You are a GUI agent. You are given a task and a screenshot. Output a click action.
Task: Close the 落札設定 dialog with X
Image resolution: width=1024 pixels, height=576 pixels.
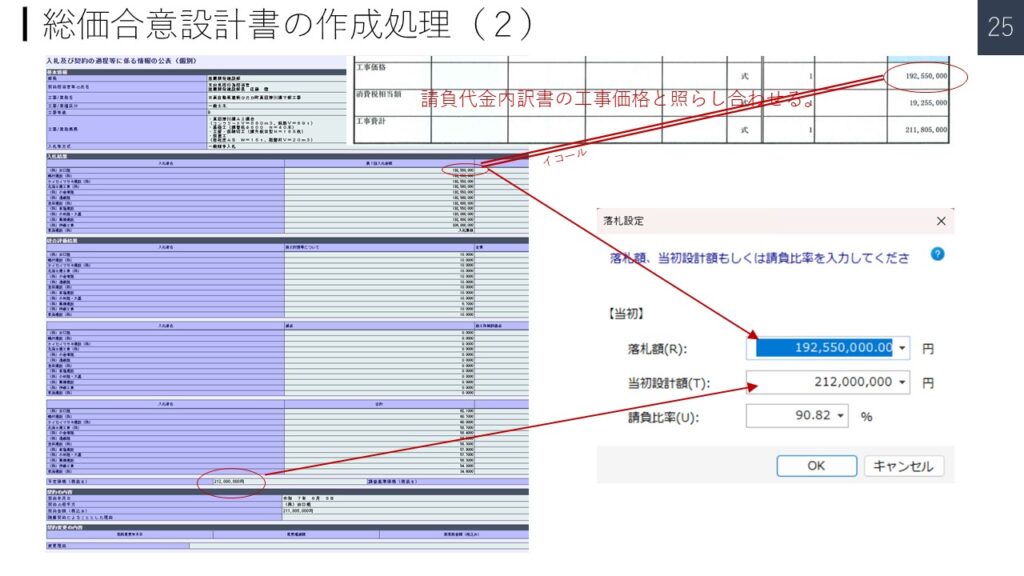click(x=940, y=221)
